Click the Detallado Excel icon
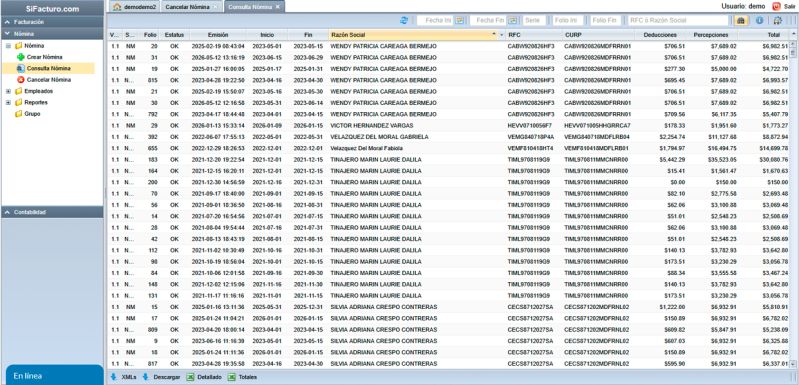 point(190,377)
